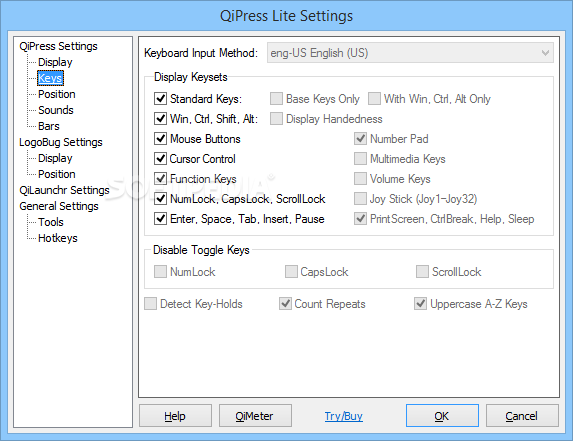This screenshot has height=441, width=573.
Task: Click the Help button
Action: 175,416
